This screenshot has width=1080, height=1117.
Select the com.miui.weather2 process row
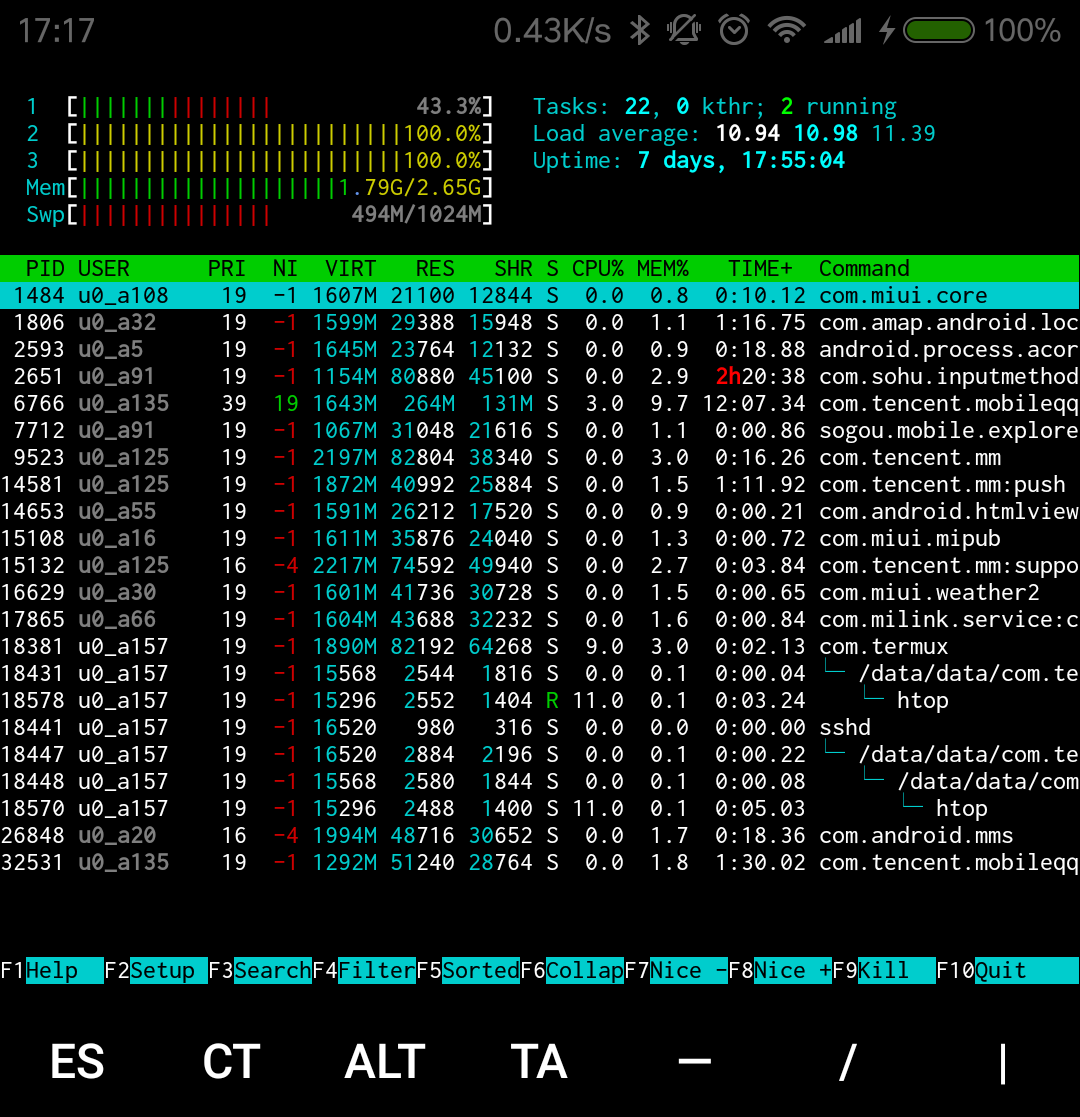click(540, 593)
